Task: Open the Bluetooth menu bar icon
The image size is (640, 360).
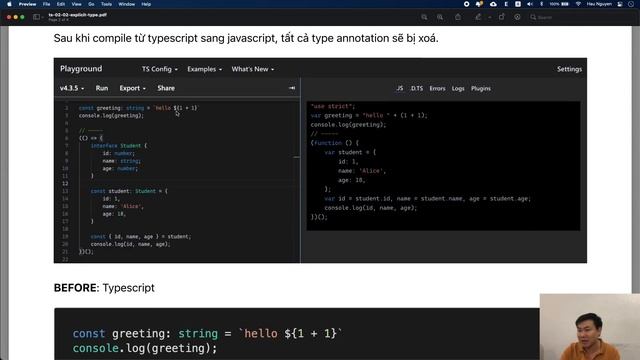Action: tap(542, 4)
